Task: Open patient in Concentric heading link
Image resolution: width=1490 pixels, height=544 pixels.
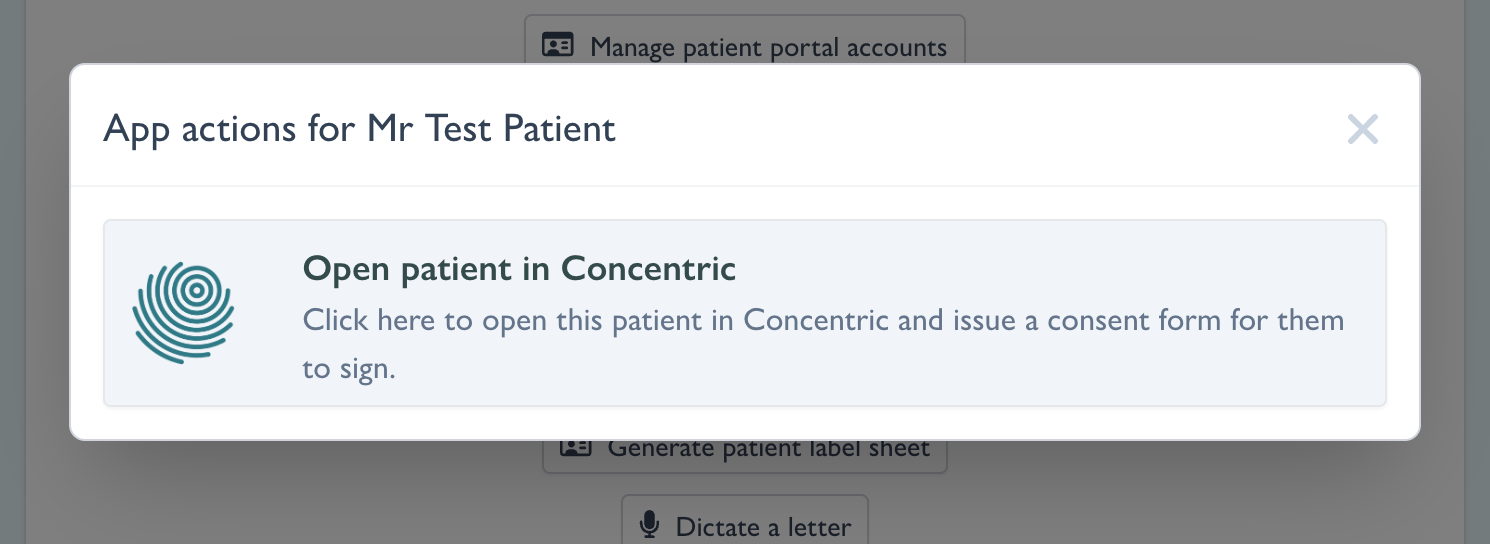Action: click(519, 269)
